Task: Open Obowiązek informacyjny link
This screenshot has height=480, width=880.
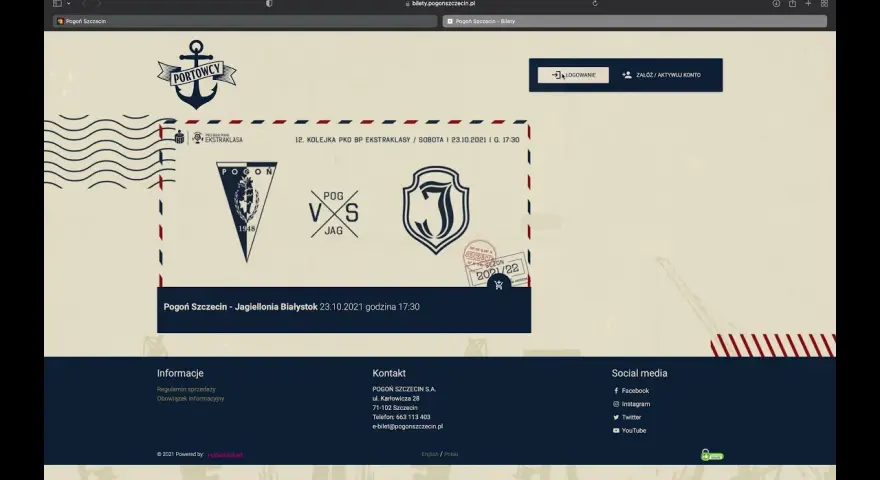Action: 190,399
